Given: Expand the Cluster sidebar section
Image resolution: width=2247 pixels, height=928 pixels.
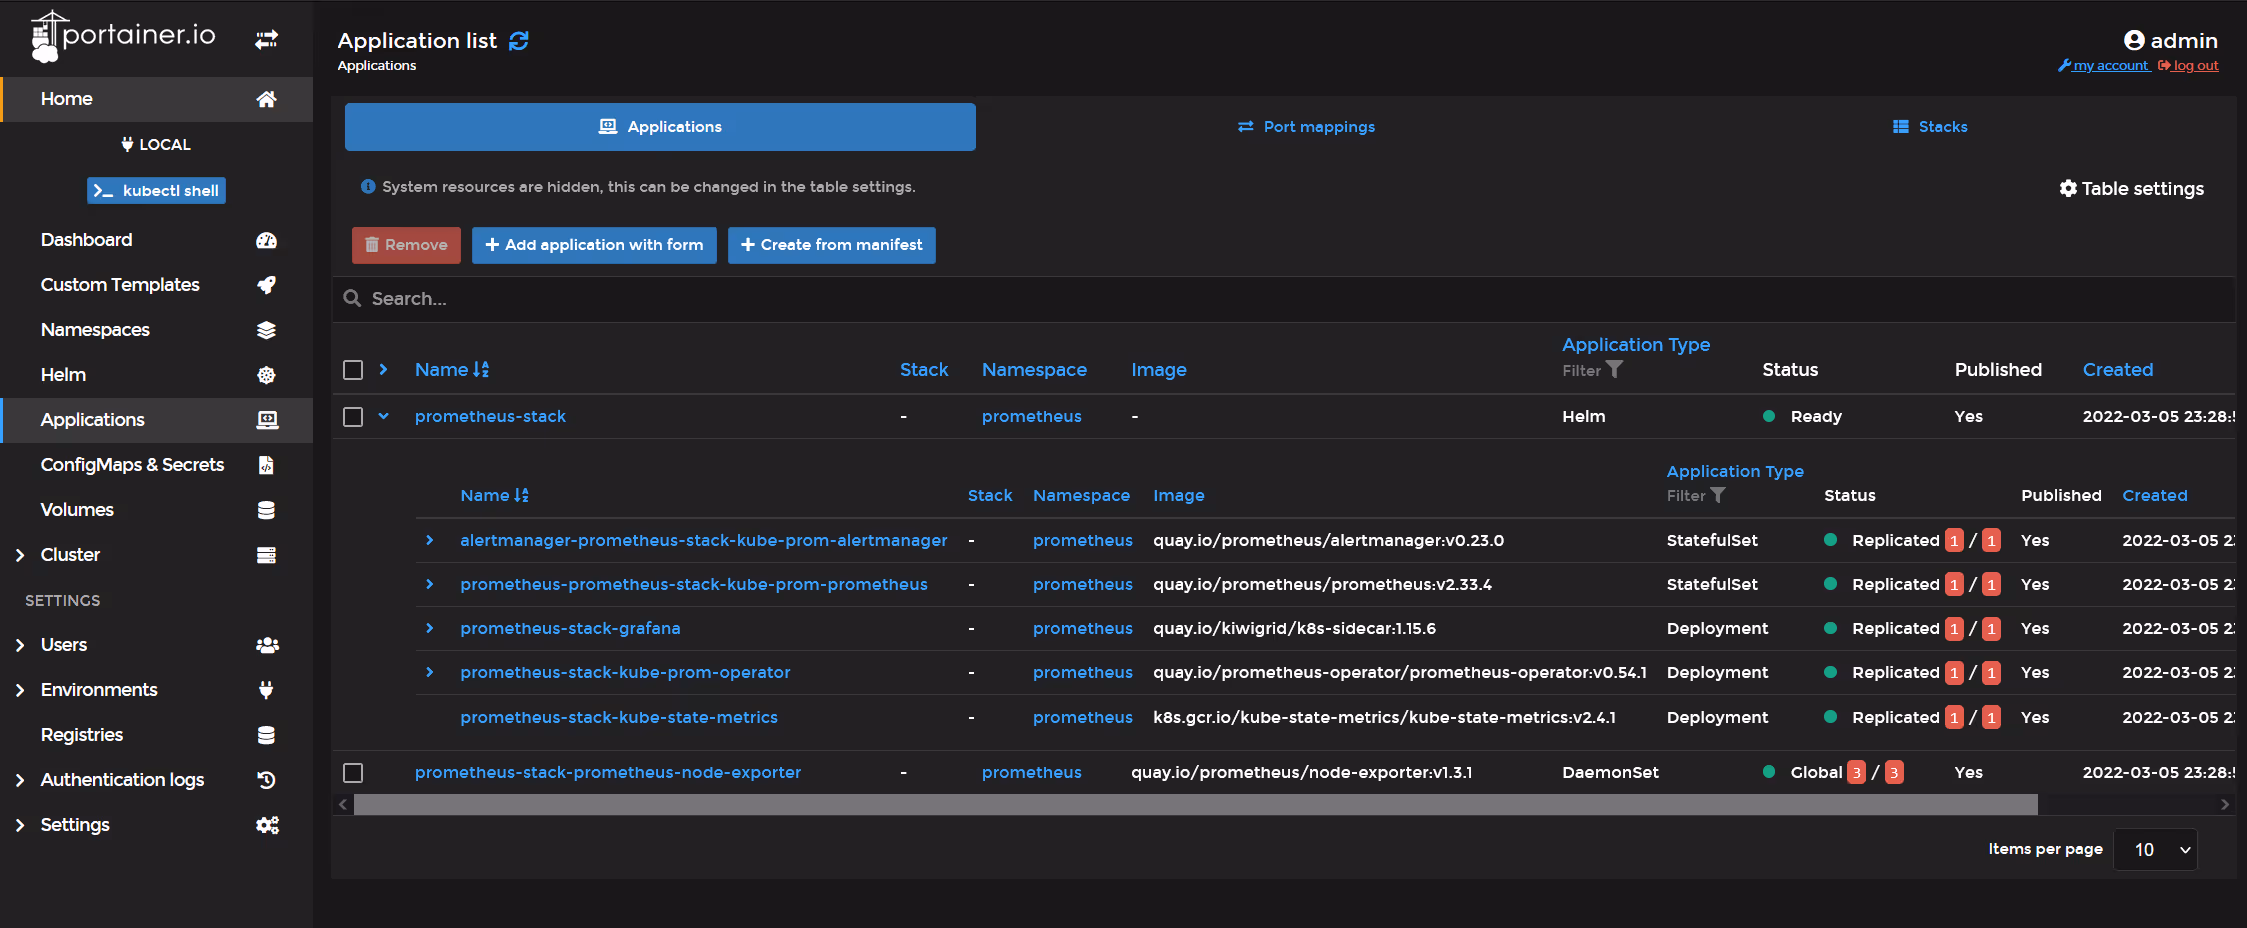Looking at the screenshot, I should pyautogui.click(x=20, y=555).
